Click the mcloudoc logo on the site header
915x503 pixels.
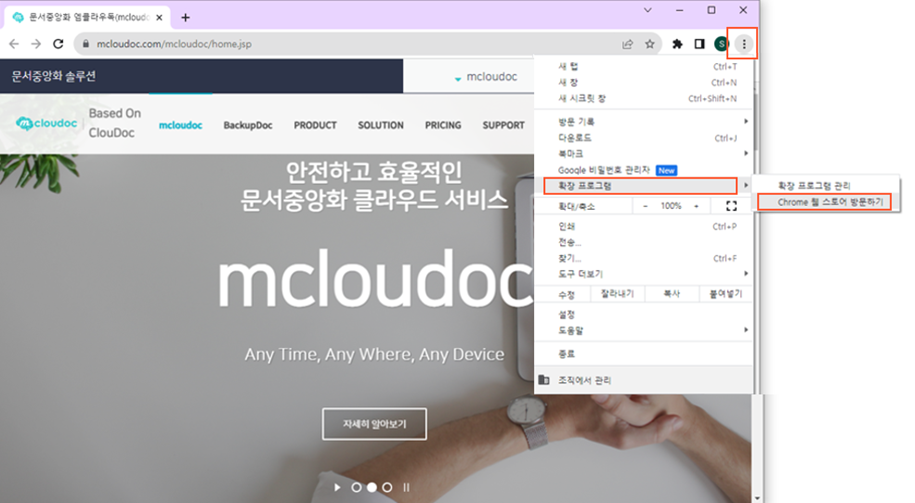click(x=47, y=123)
